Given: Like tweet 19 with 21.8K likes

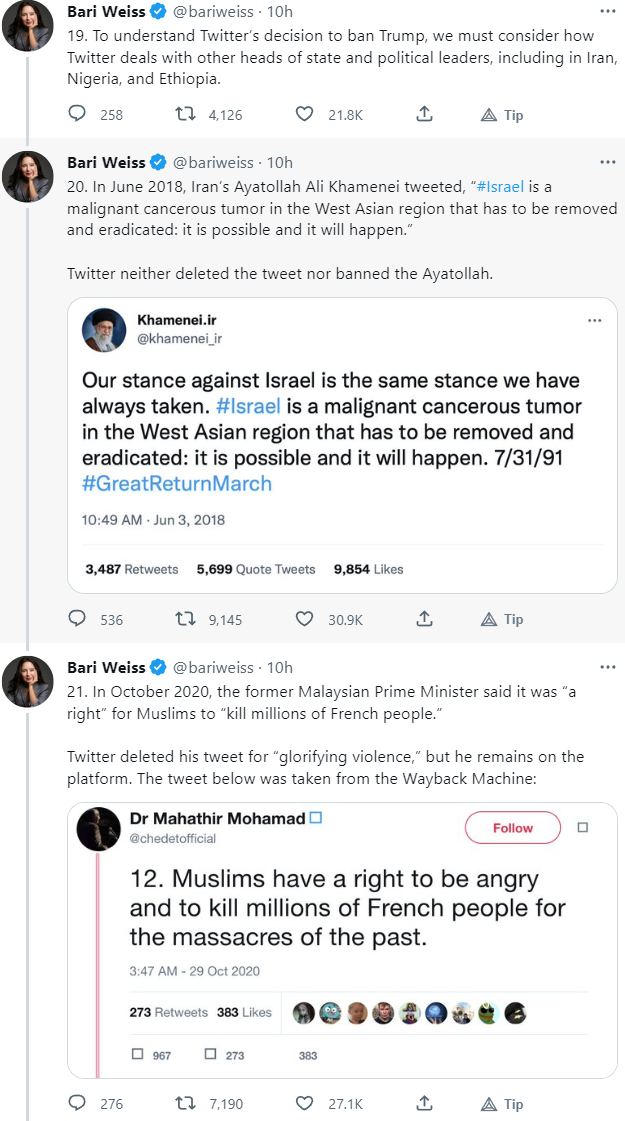Looking at the screenshot, I should pyautogui.click(x=305, y=115).
